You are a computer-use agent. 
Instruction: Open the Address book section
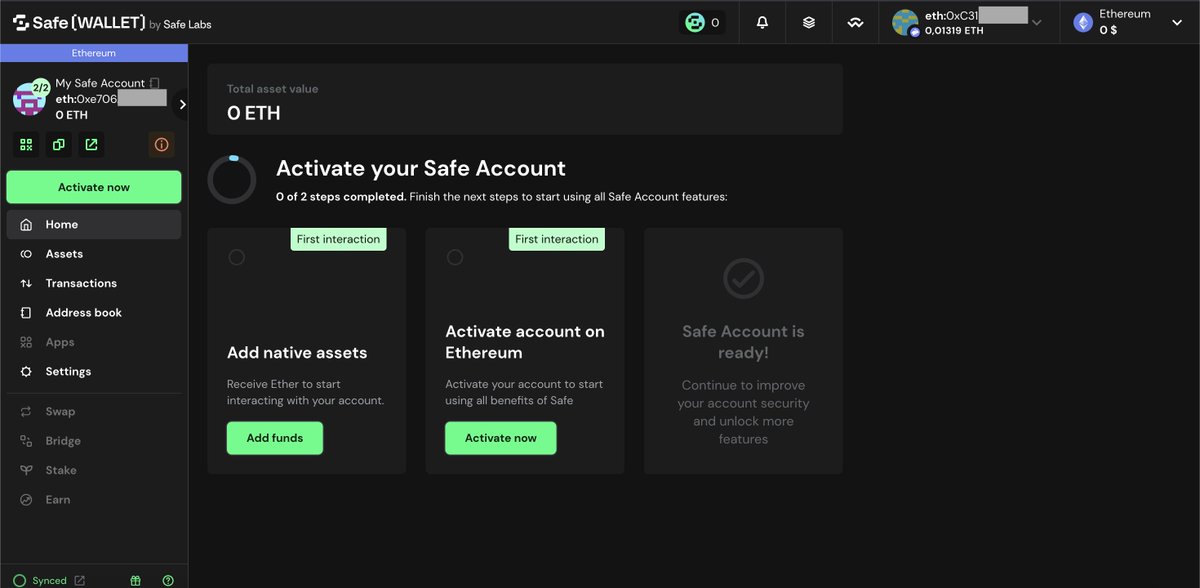pyautogui.click(x=94, y=313)
